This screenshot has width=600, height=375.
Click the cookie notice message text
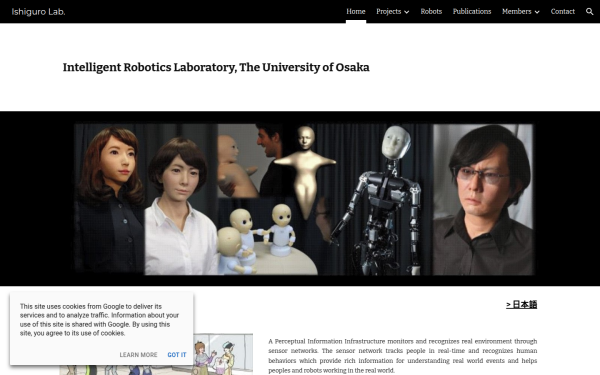[99, 320]
